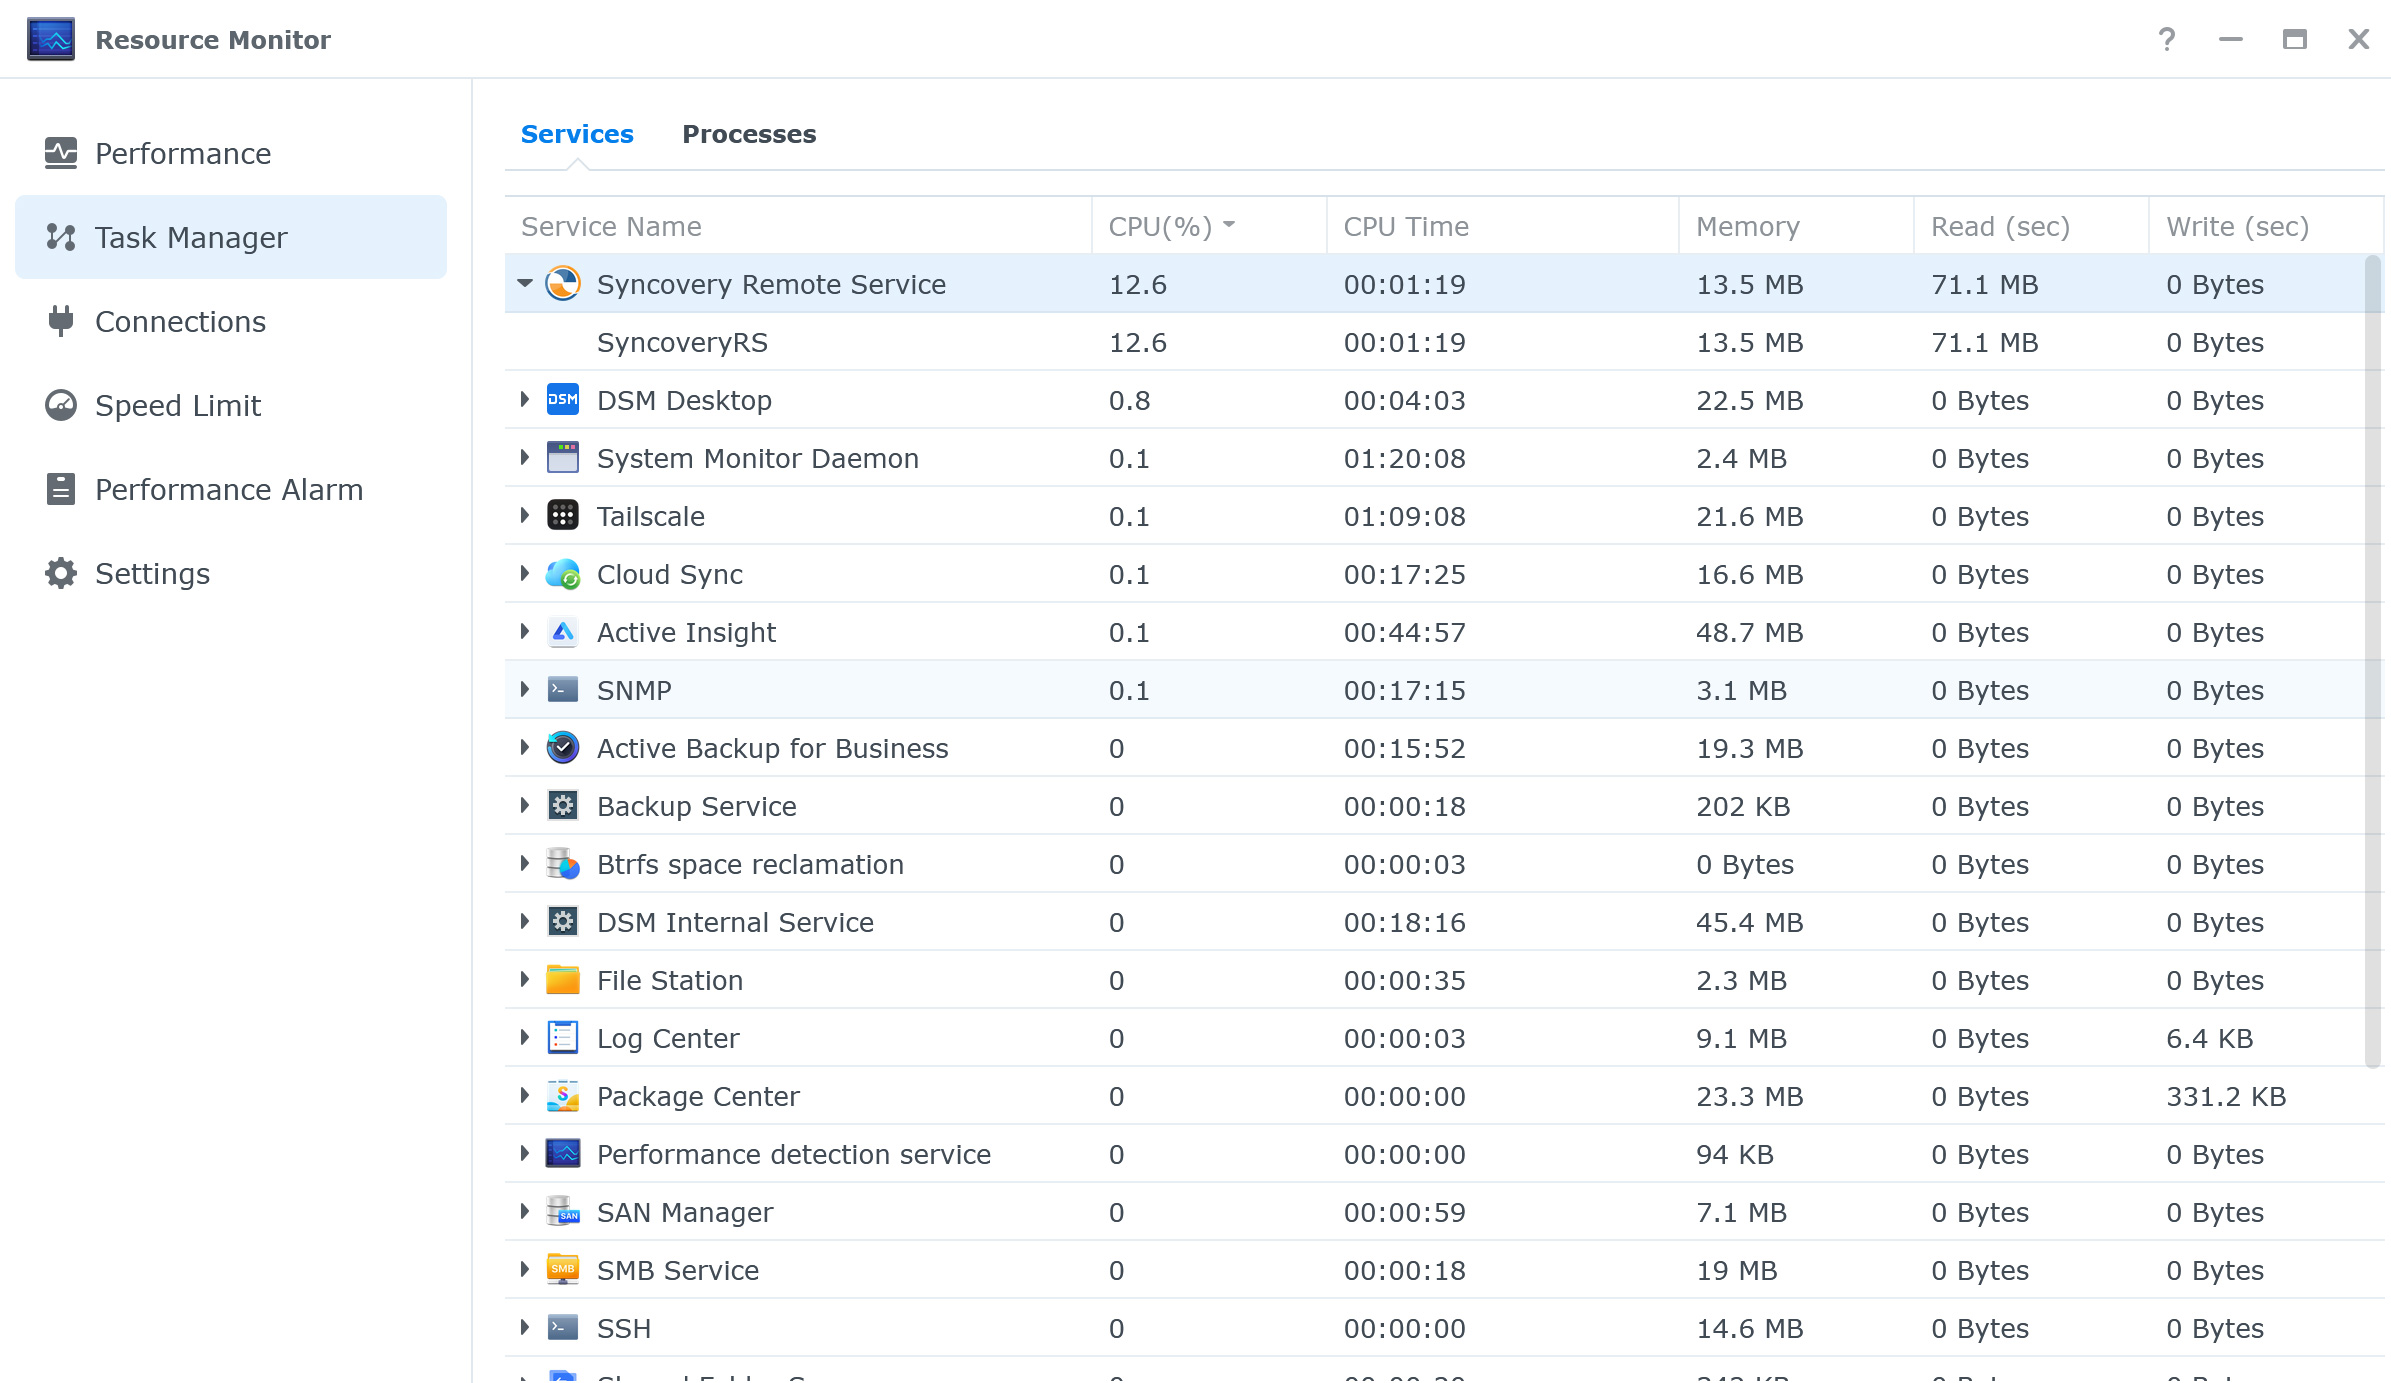Click the Resource Monitor app icon
Viewport: 2391px width, 1383px height.
coord(51,39)
